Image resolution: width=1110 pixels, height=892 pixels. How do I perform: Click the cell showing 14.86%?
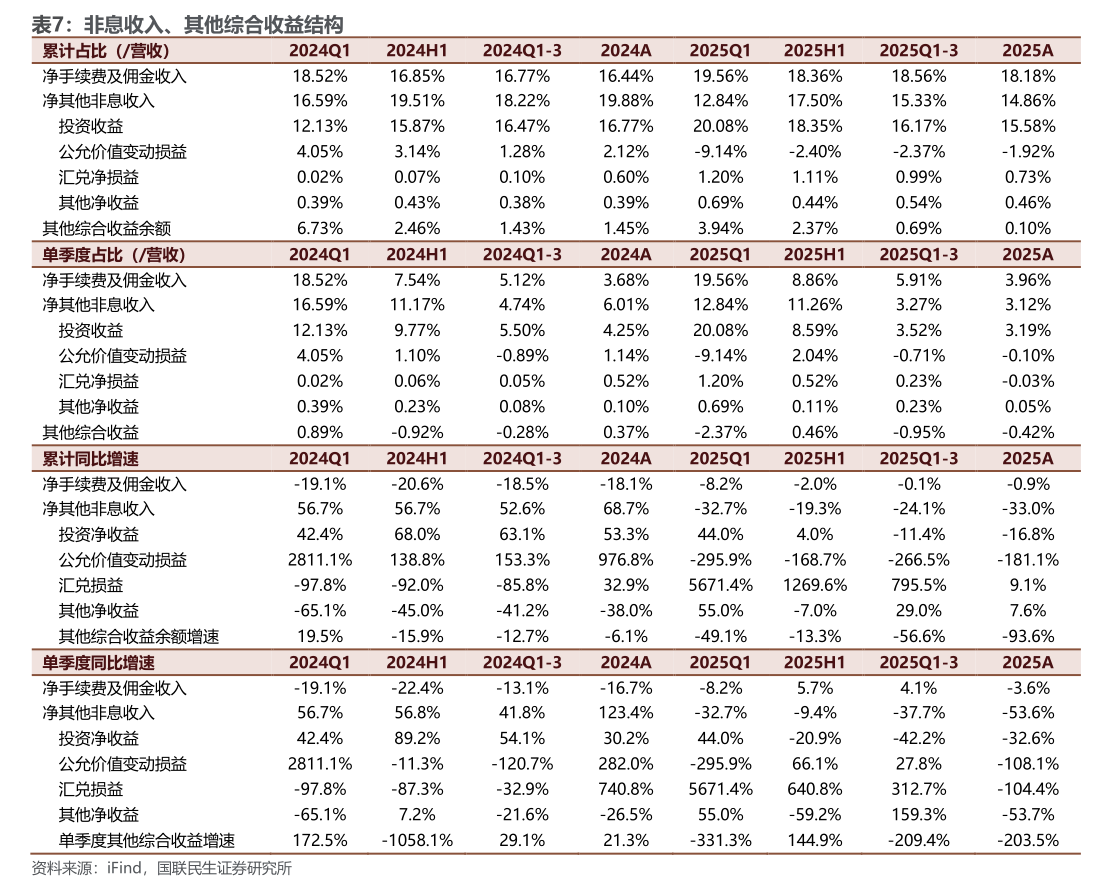pos(1028,101)
